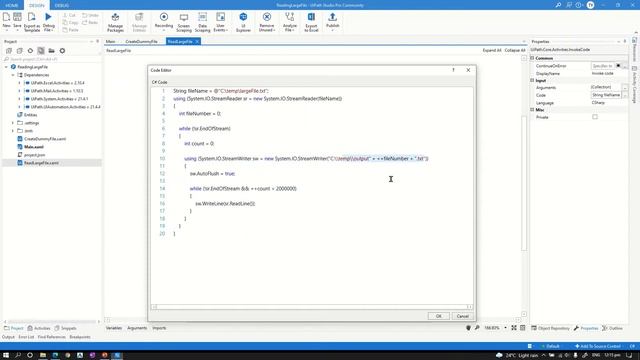Open the zoom percentage dropdown
Viewport: 640px width, 360px height.
pos(505,328)
